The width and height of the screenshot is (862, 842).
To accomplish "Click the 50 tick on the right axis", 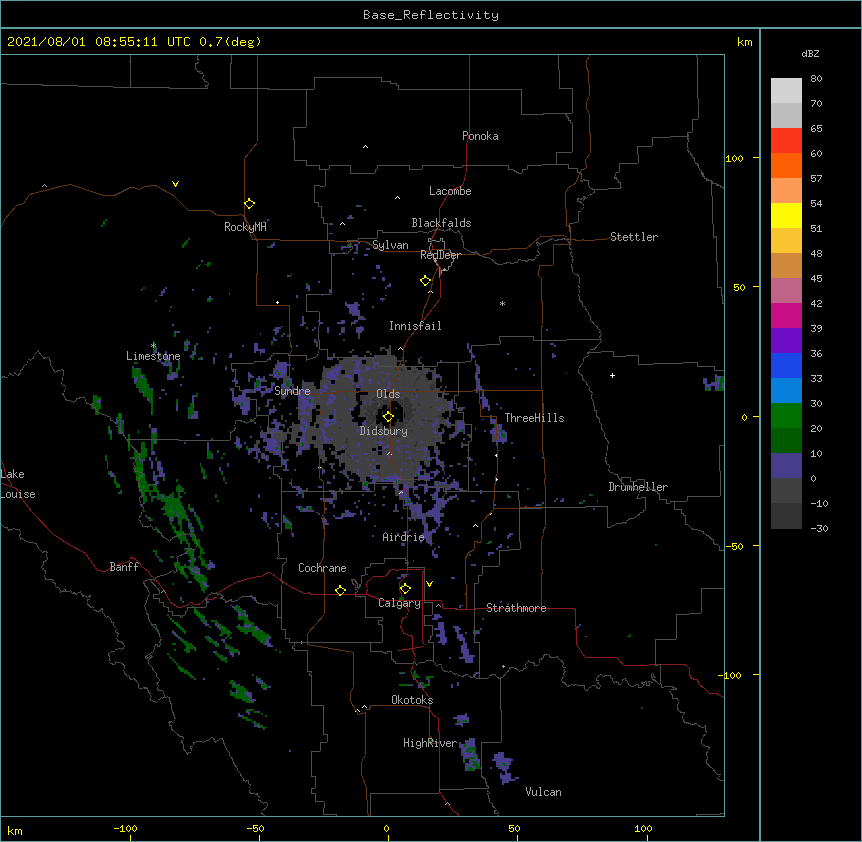I will (x=739, y=287).
